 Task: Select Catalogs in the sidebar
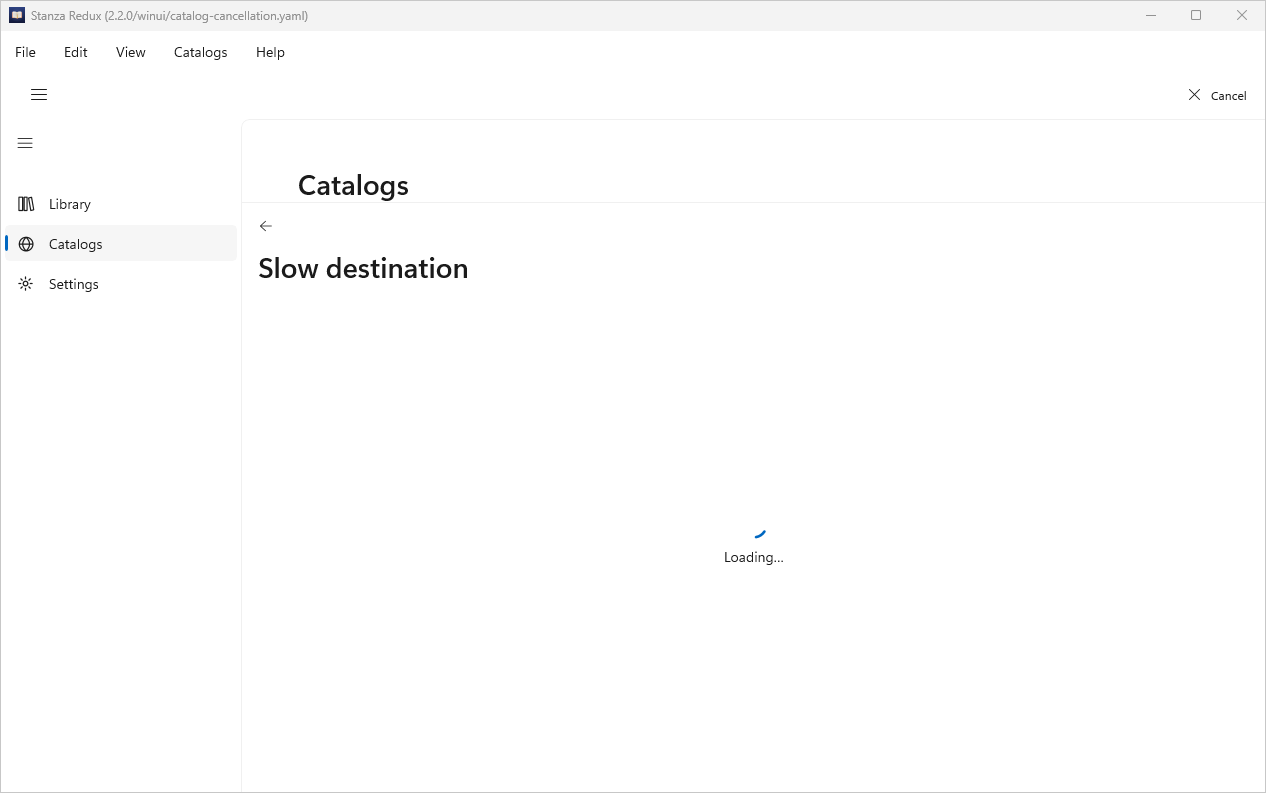point(121,244)
